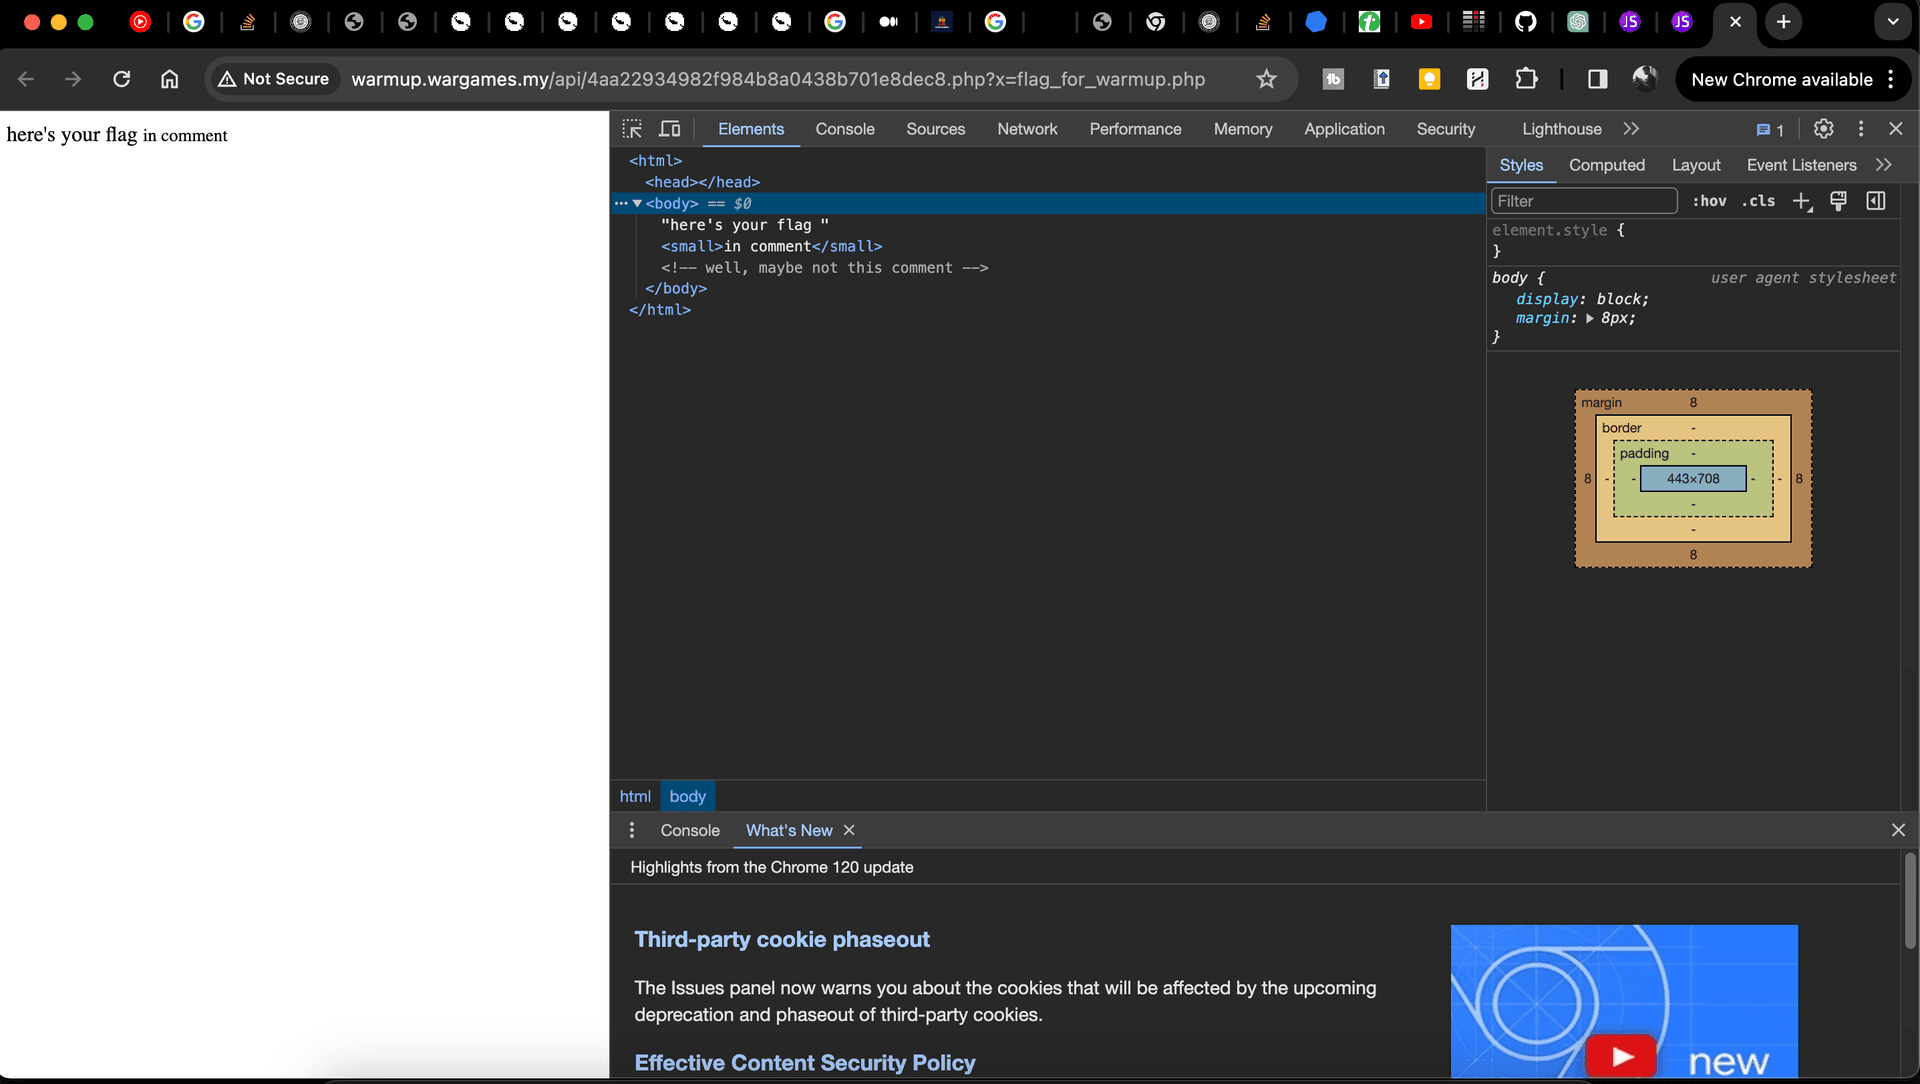Toggle the :hov element state panel
The height and width of the screenshot is (1084, 1920).
click(1709, 201)
